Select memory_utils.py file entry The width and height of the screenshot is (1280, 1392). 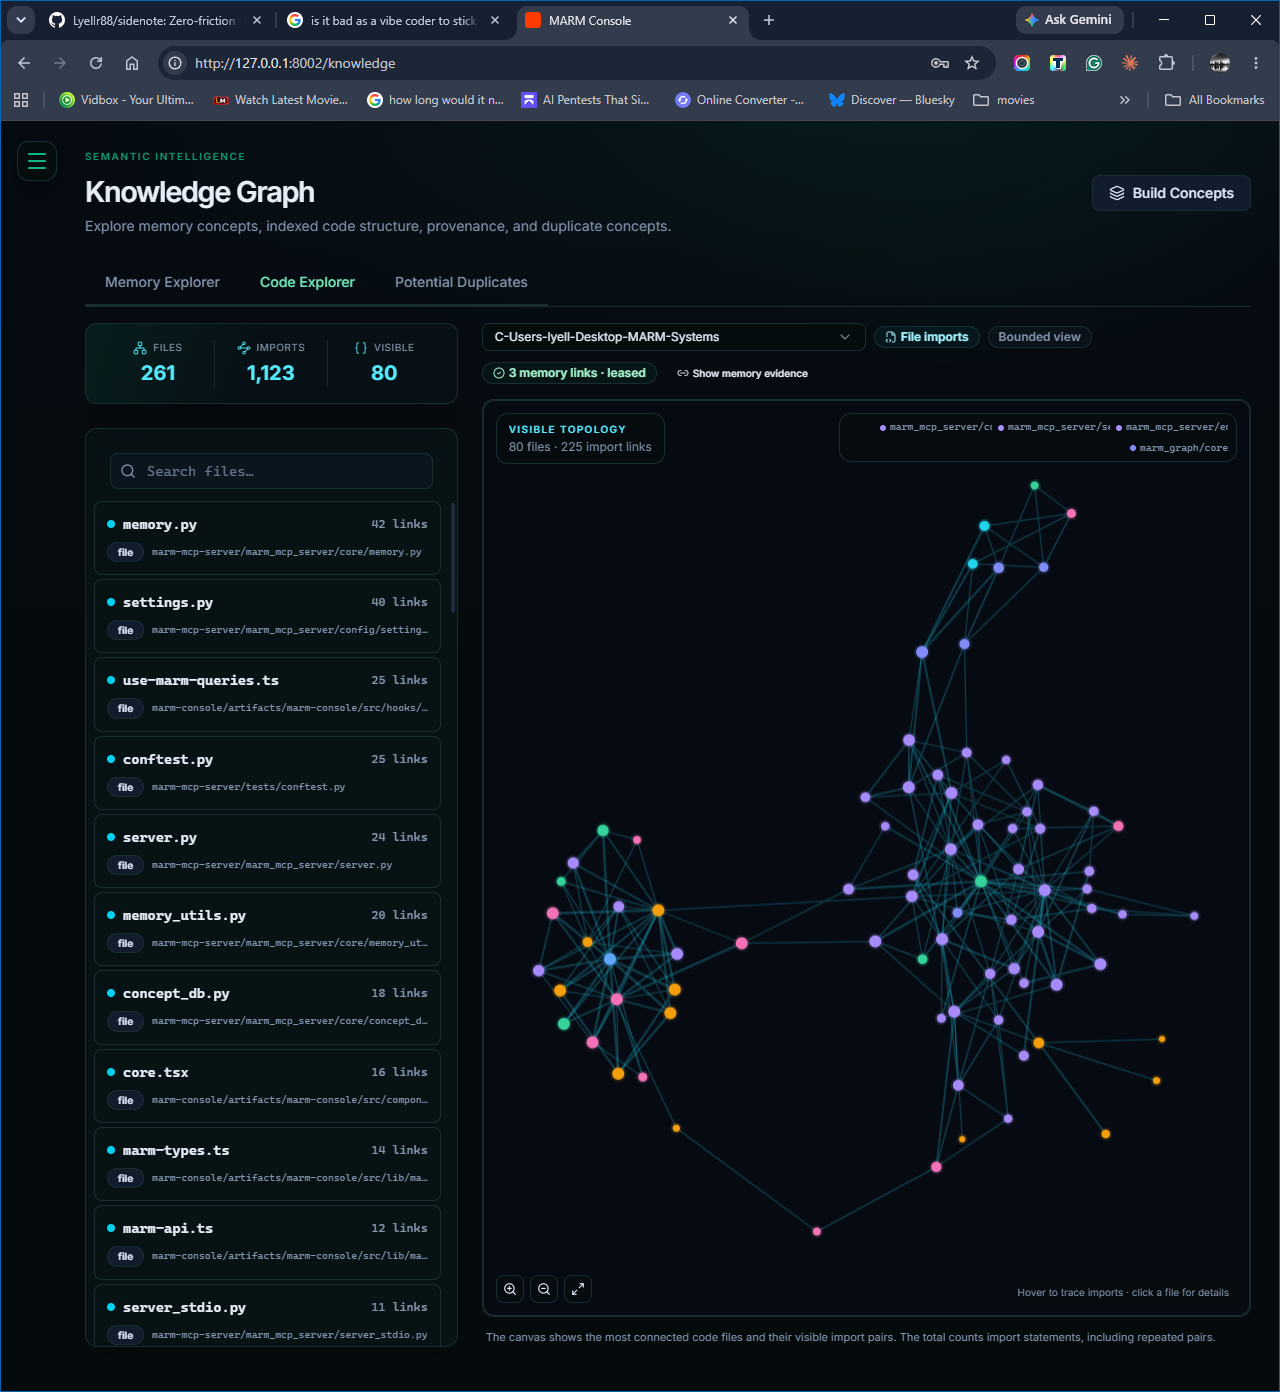267,929
